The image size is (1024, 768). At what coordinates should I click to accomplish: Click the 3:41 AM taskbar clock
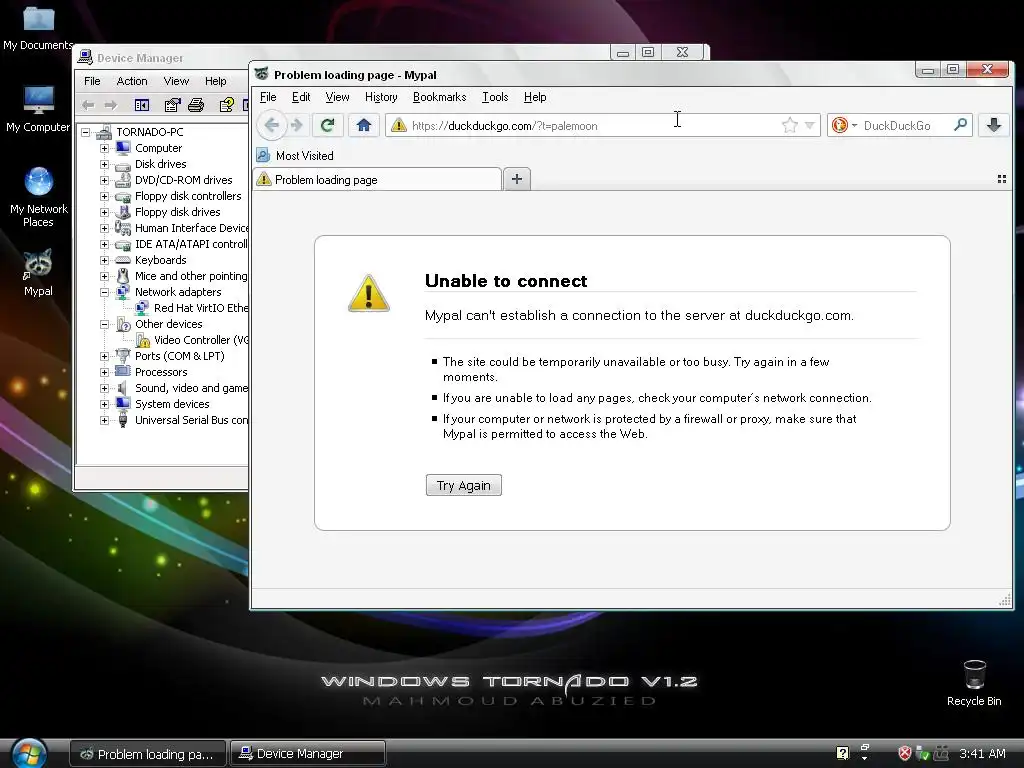click(x=982, y=754)
